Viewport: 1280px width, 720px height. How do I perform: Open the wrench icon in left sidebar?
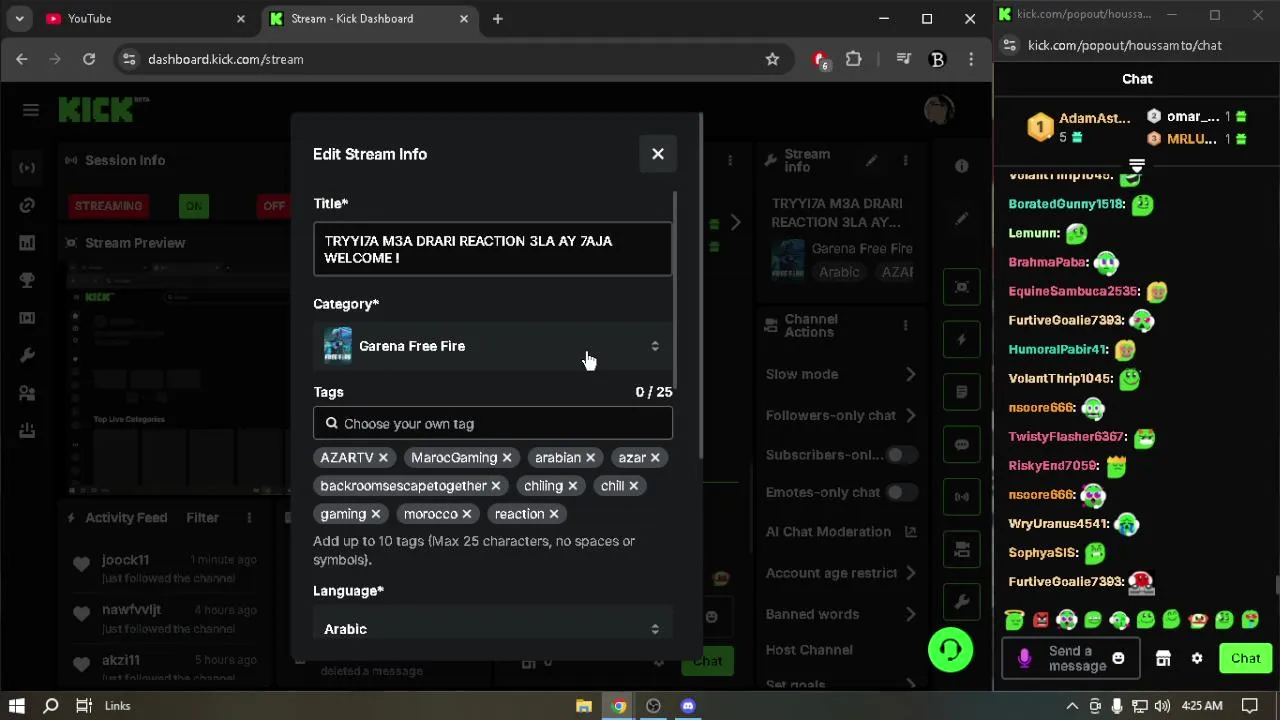coord(27,356)
